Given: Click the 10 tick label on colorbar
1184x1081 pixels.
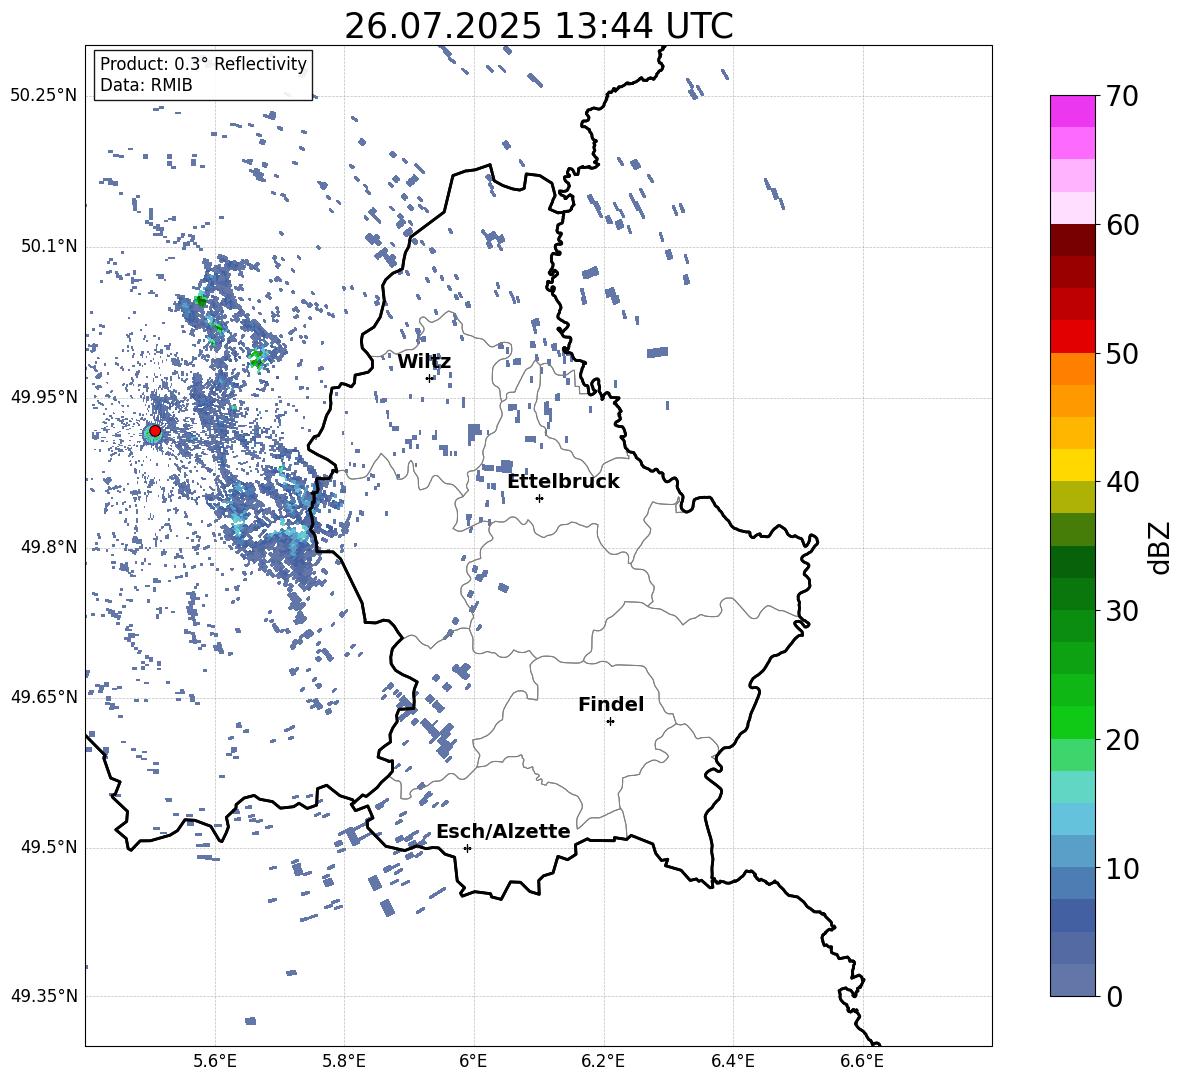Looking at the screenshot, I should 1122,868.
